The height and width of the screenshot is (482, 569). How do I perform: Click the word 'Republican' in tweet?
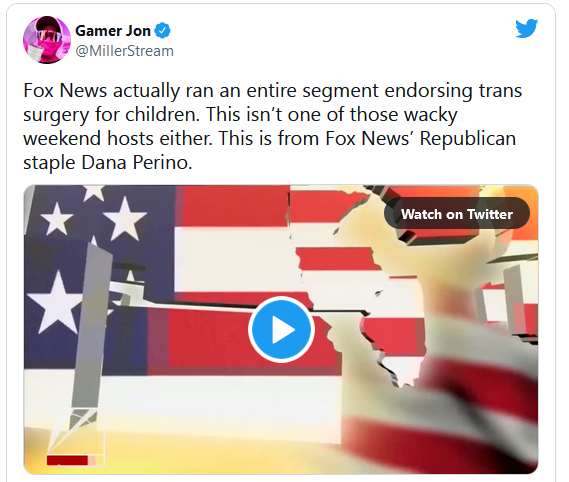(x=467, y=139)
